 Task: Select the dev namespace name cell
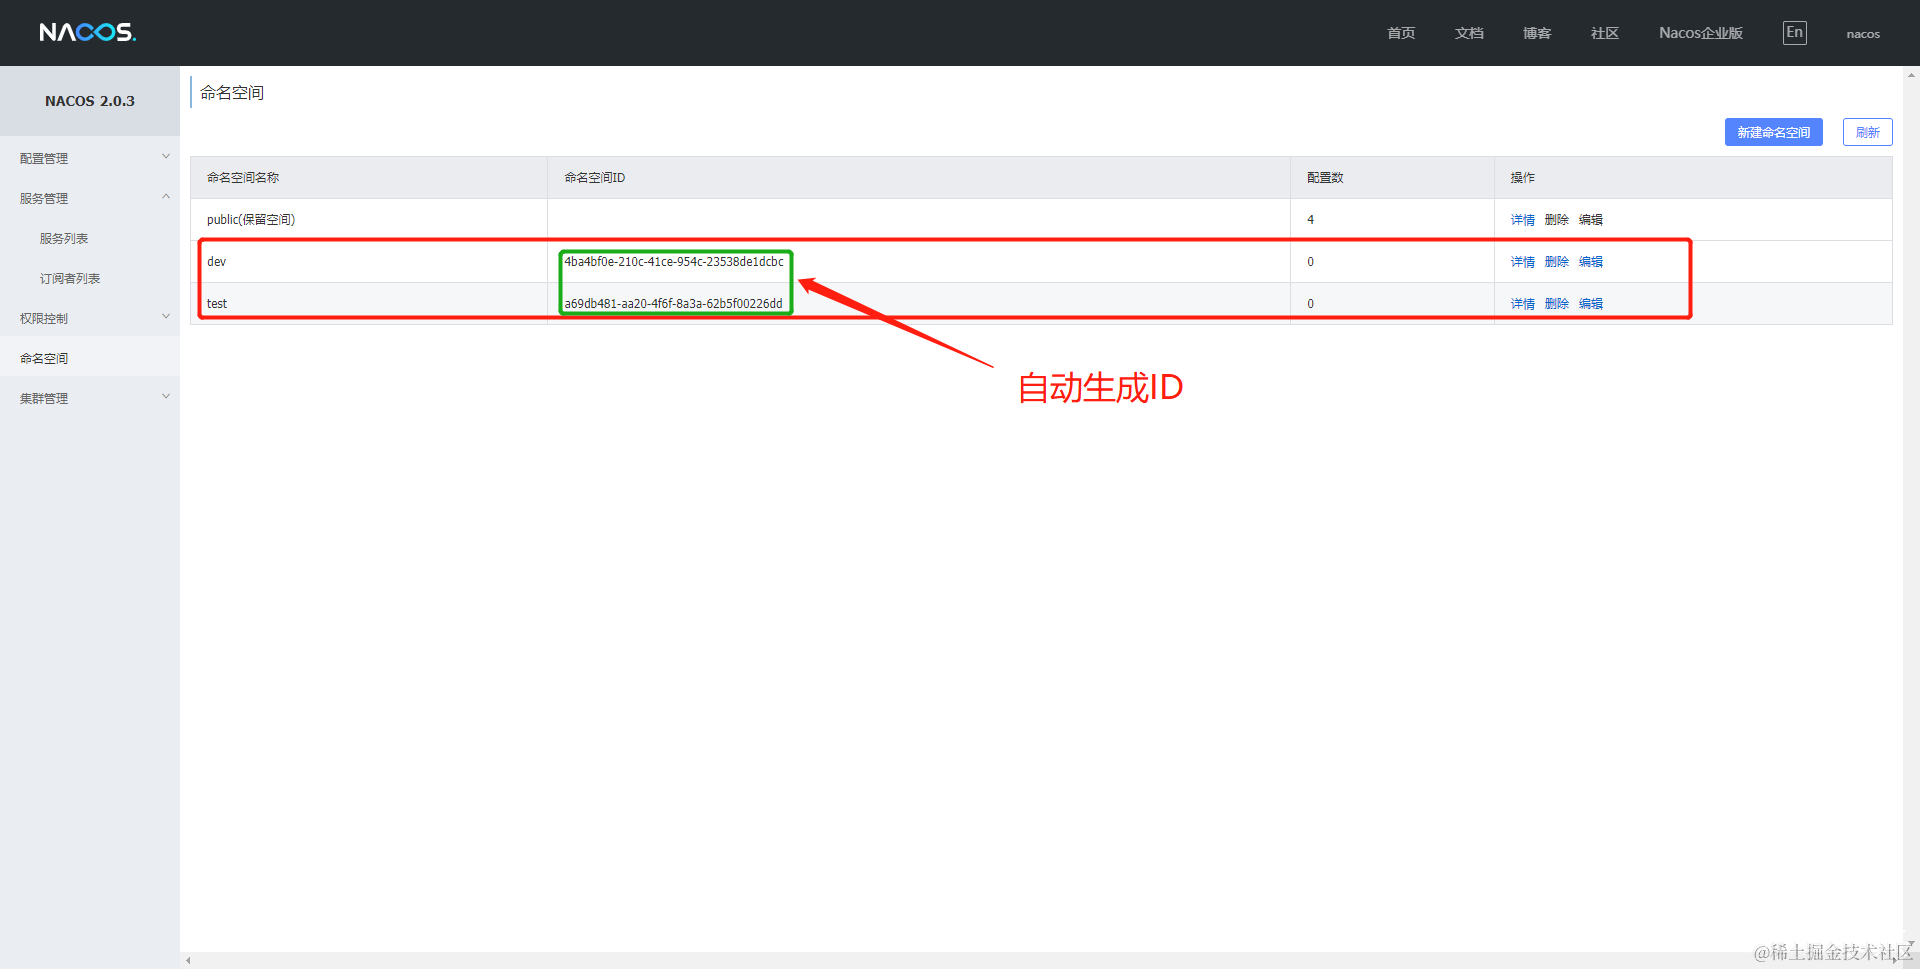pos(369,261)
